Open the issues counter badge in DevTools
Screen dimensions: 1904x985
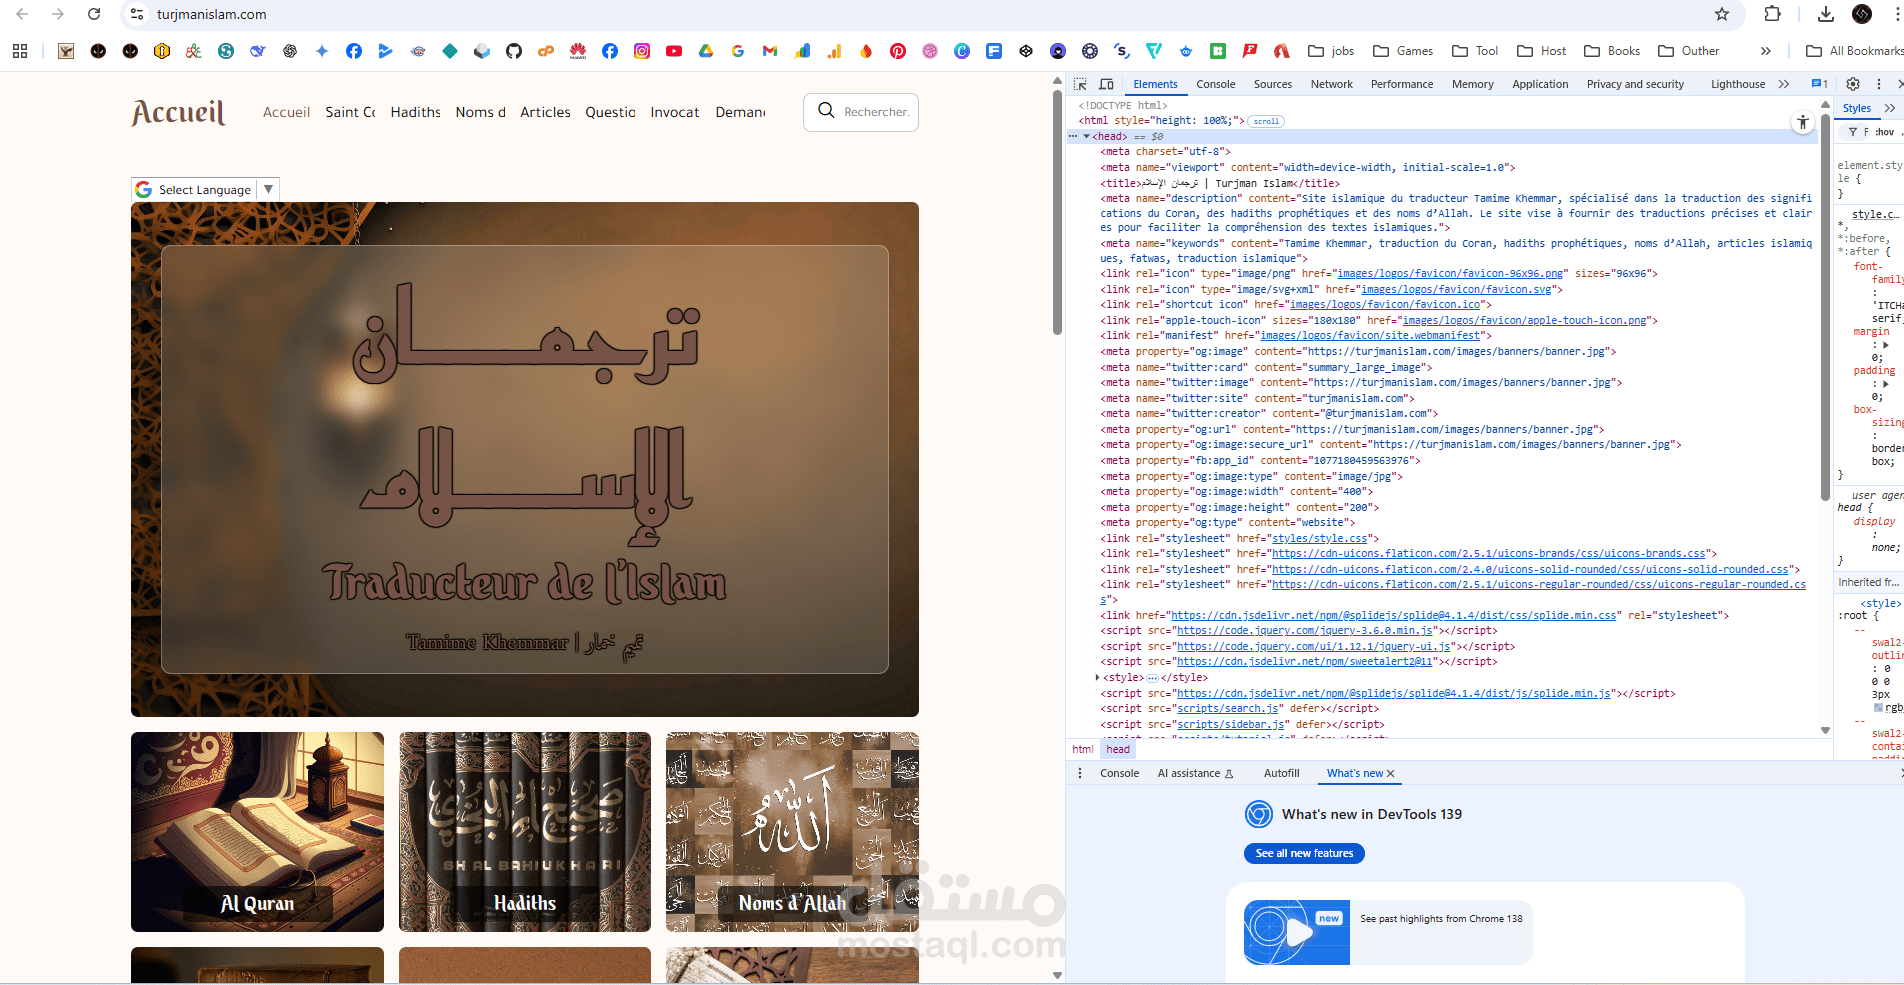click(1820, 84)
